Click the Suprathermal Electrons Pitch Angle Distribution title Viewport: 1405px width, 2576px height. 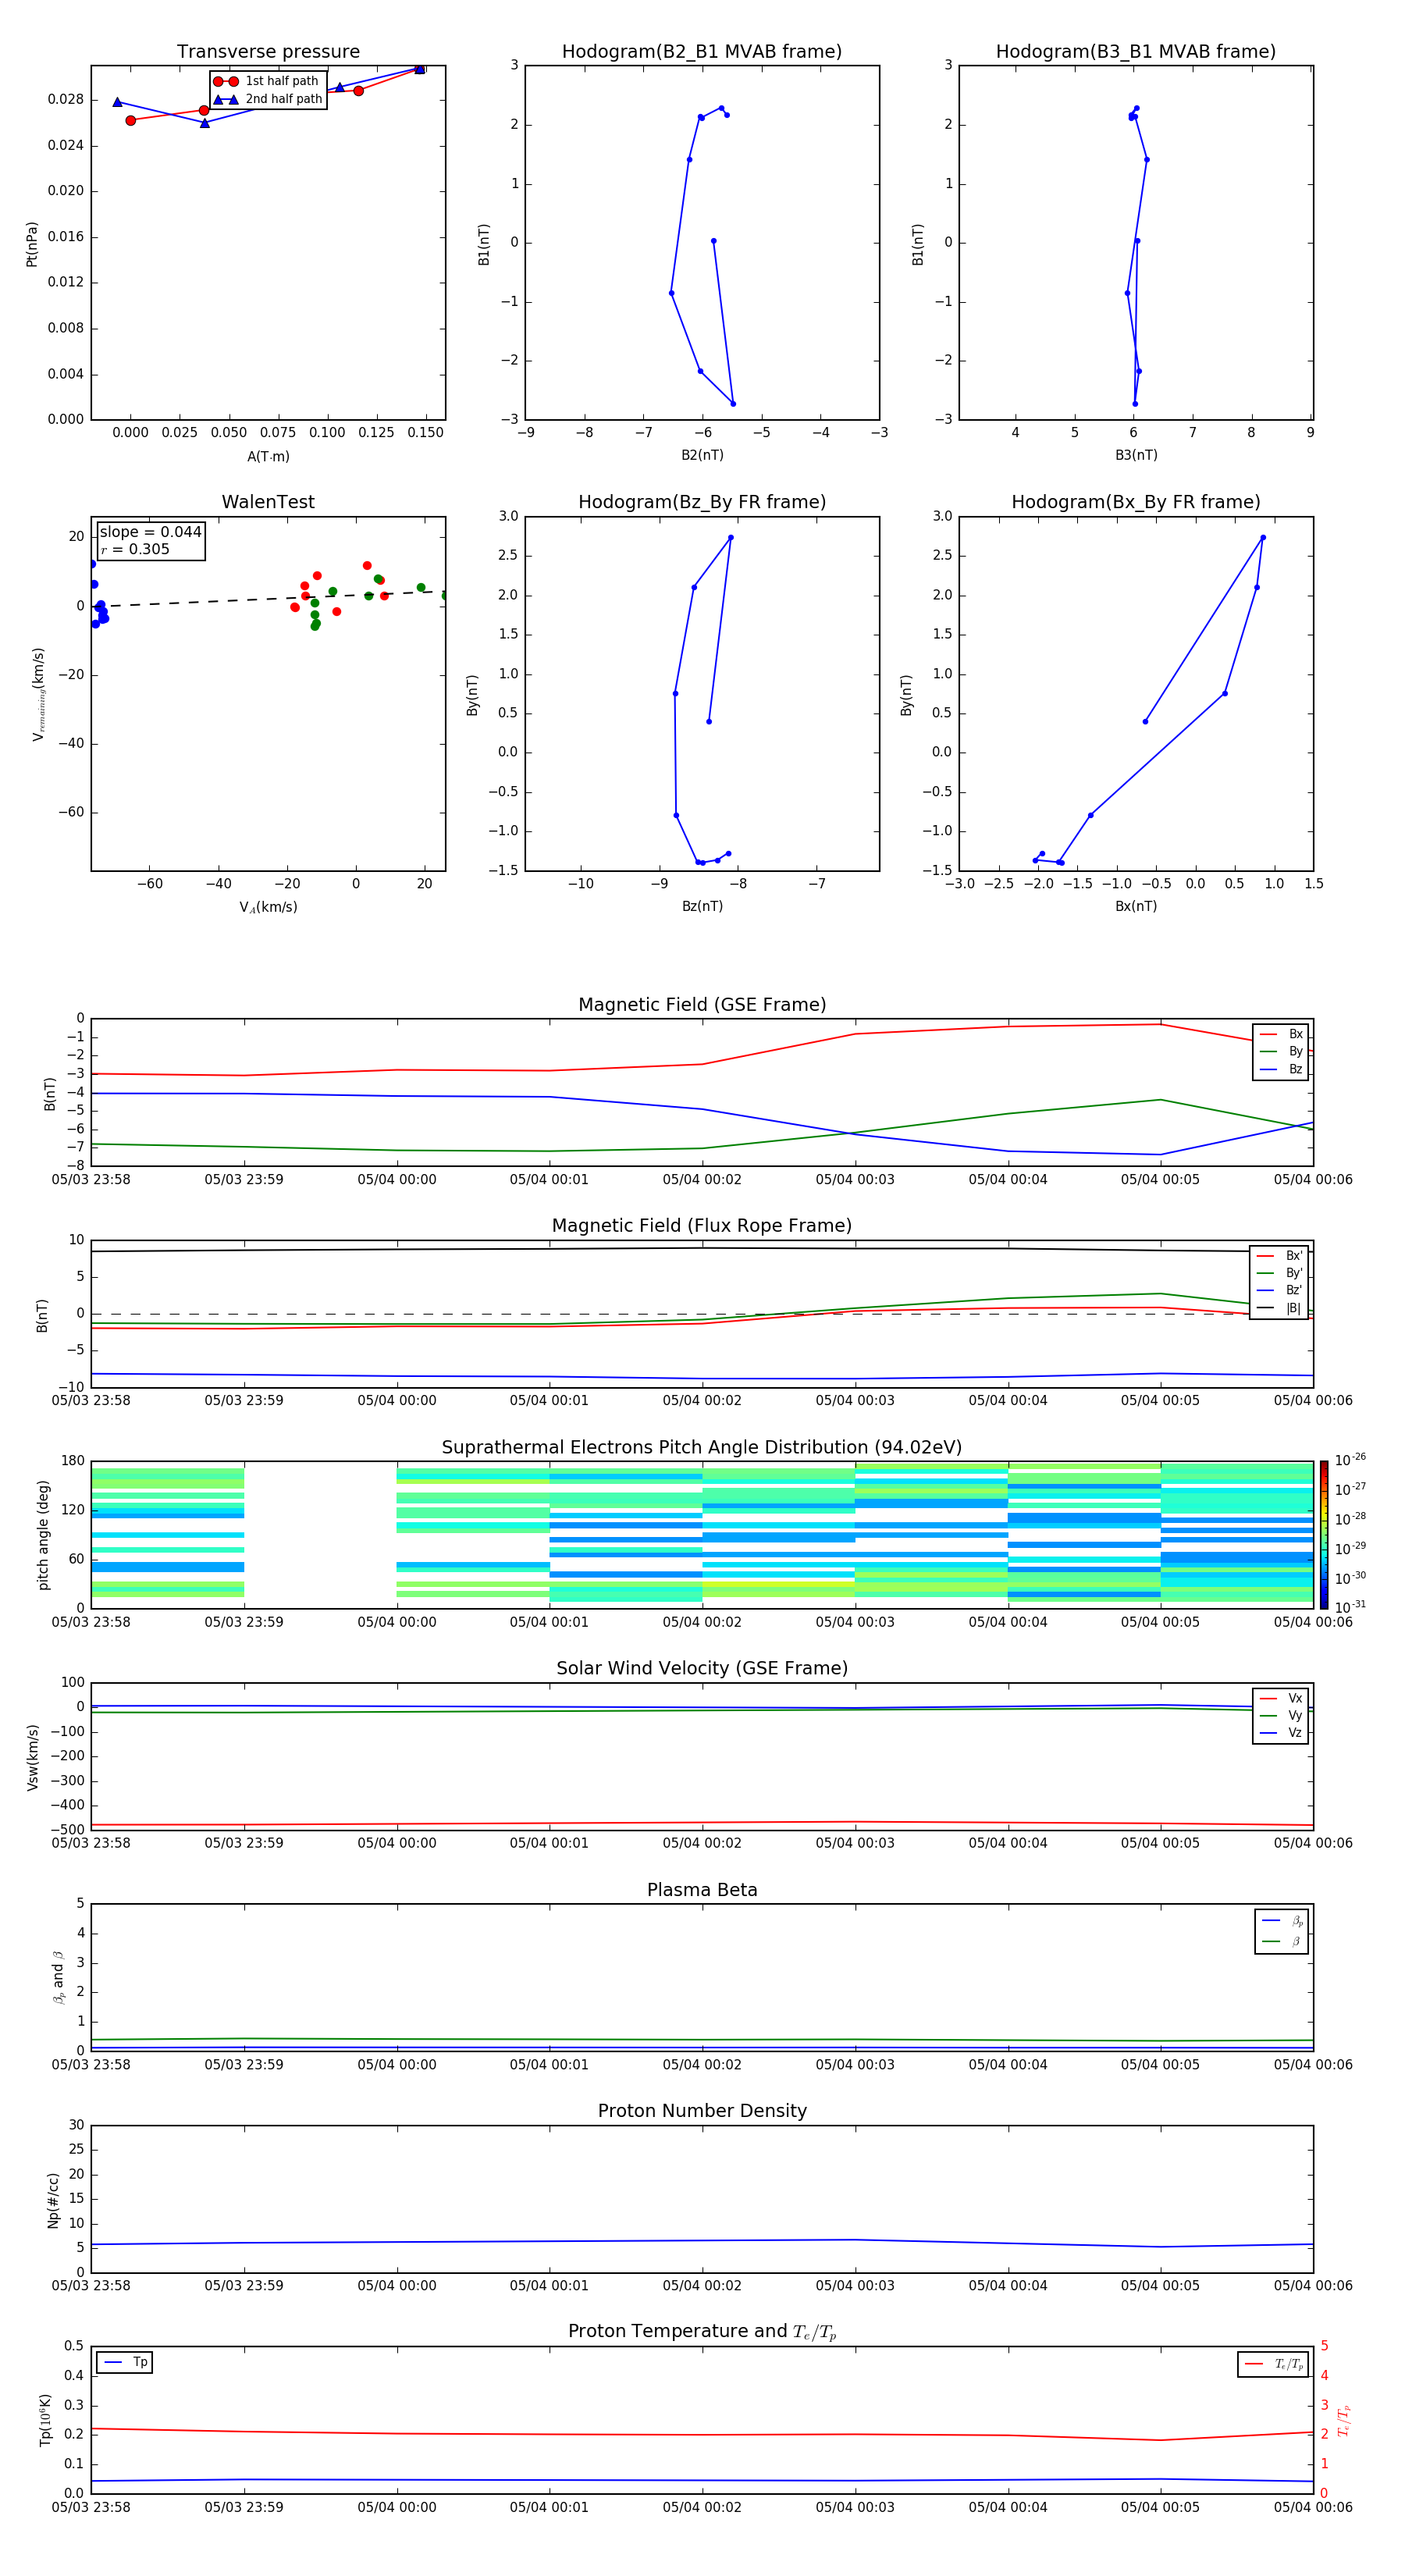702,1448
